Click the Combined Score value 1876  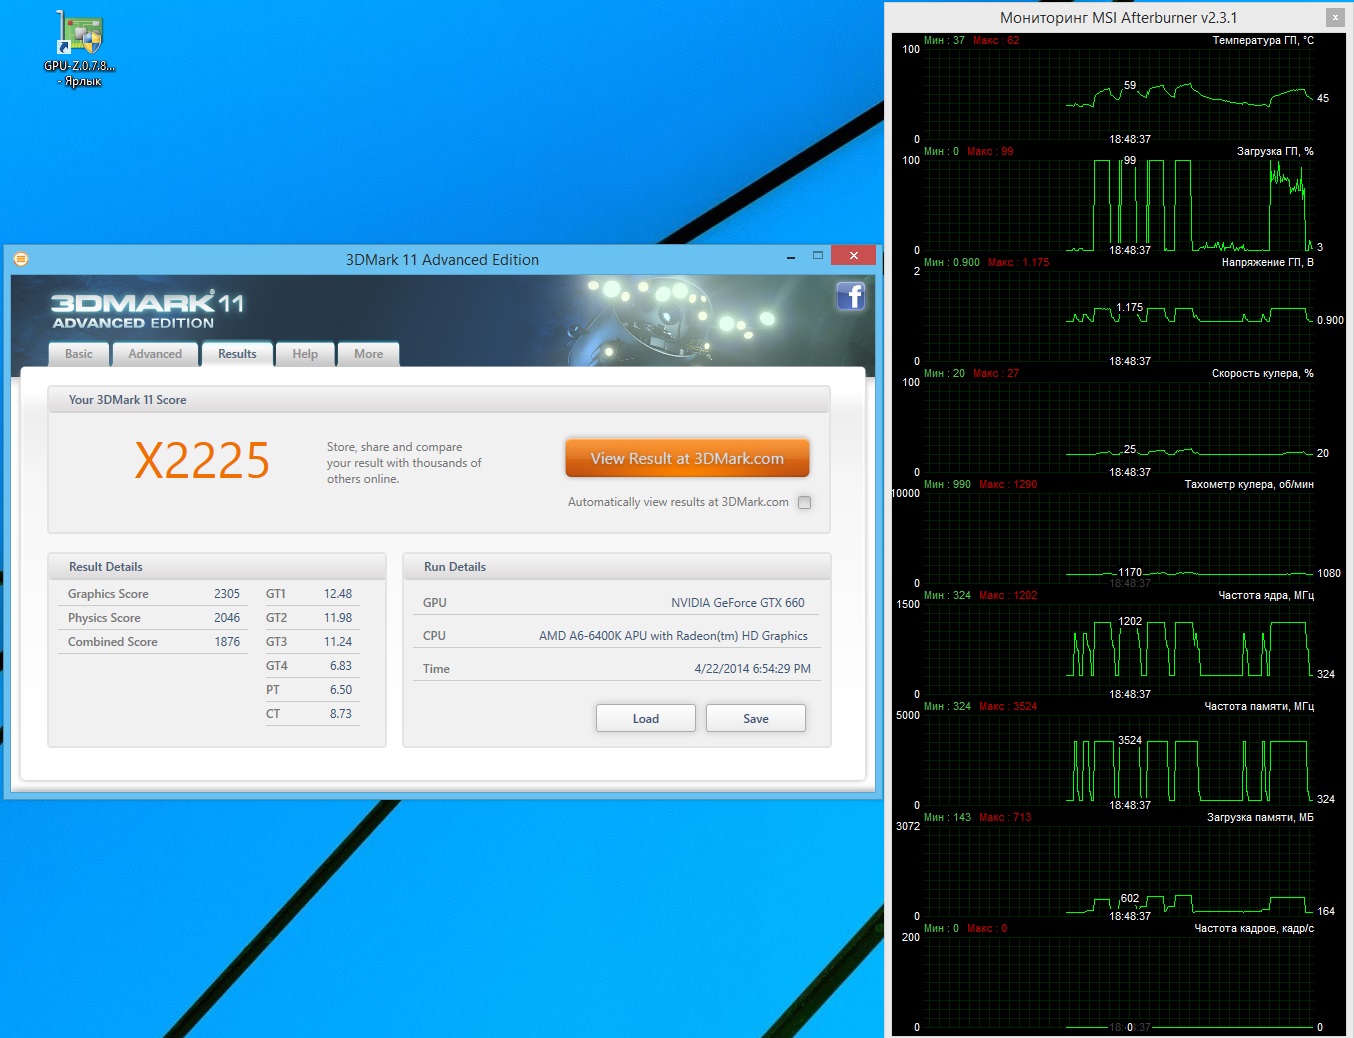pos(227,642)
